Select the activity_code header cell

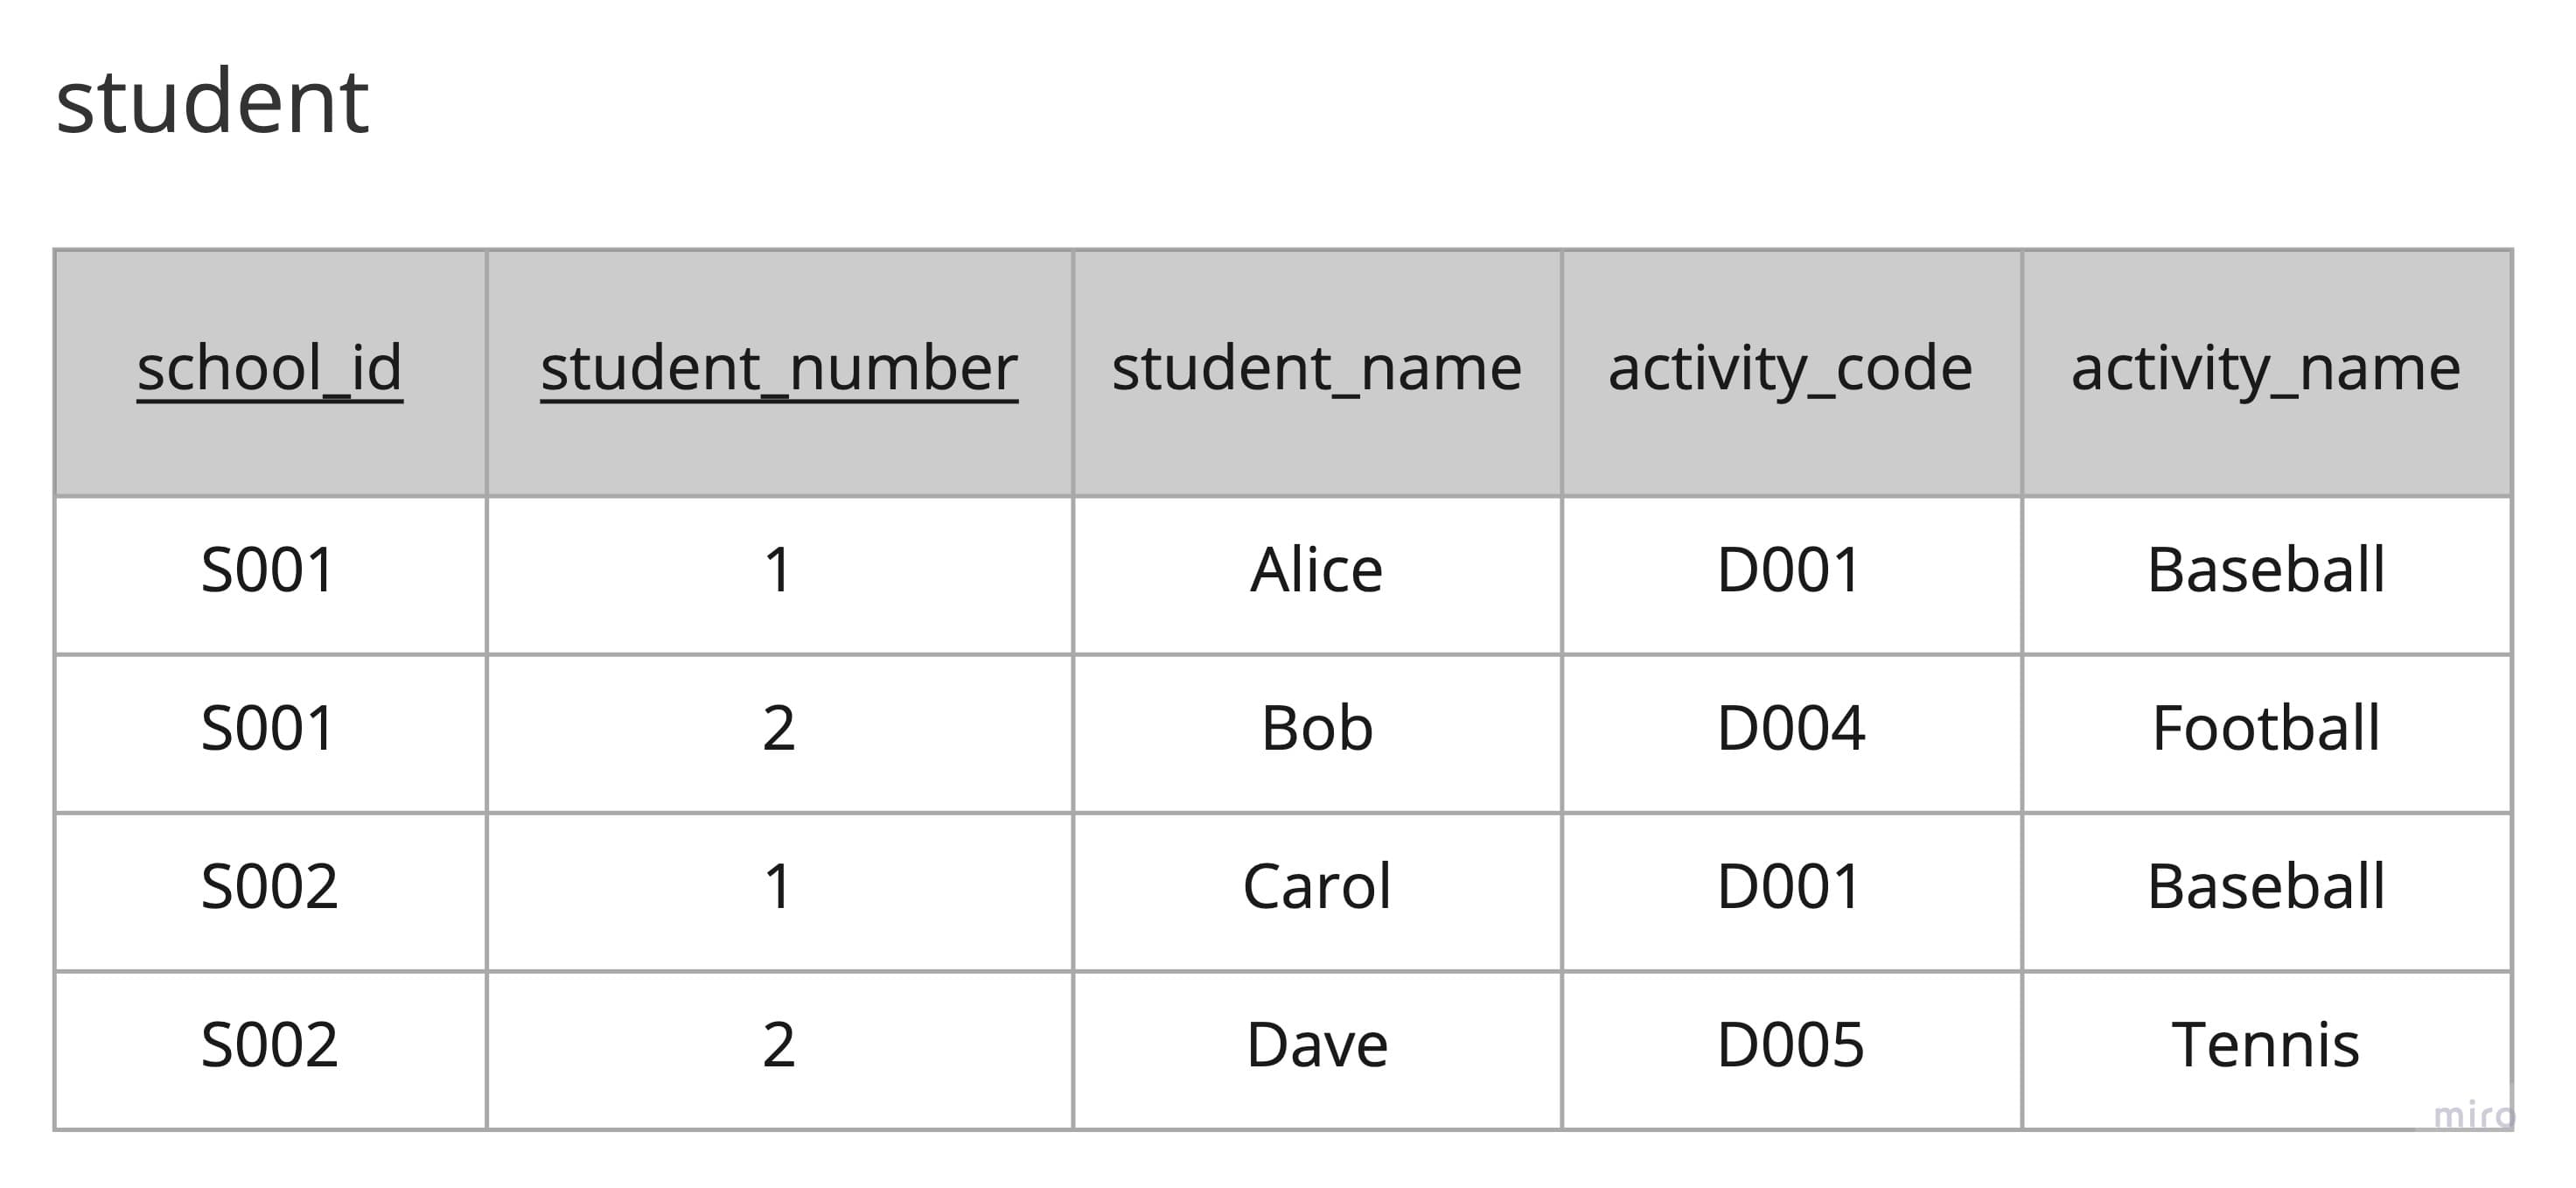pyautogui.click(x=1790, y=368)
